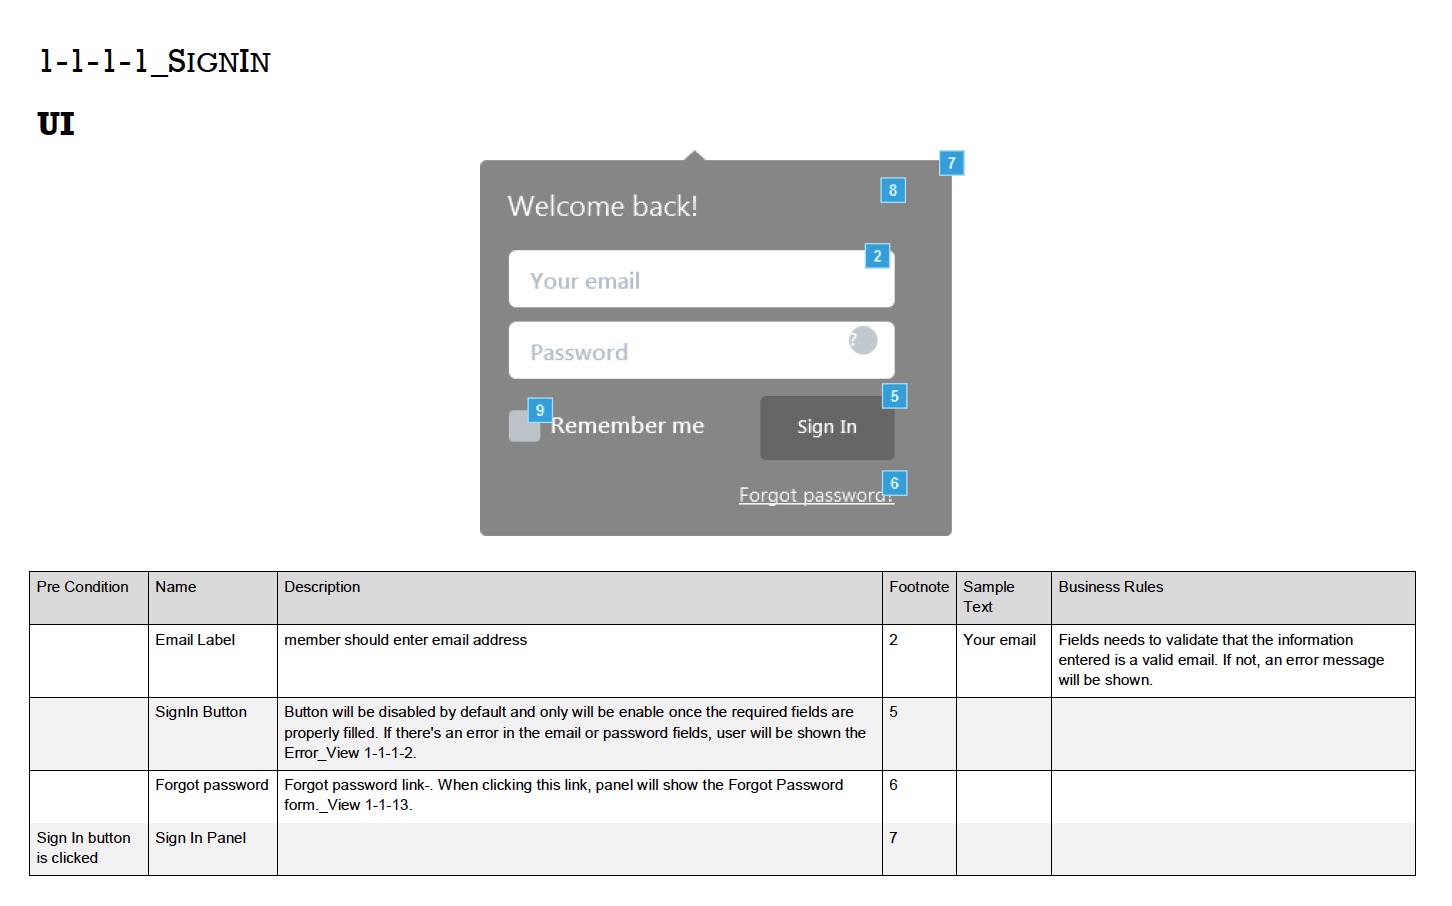The width and height of the screenshot is (1452, 906).
Task: Tick the Remember me checkbox
Action: click(x=524, y=426)
